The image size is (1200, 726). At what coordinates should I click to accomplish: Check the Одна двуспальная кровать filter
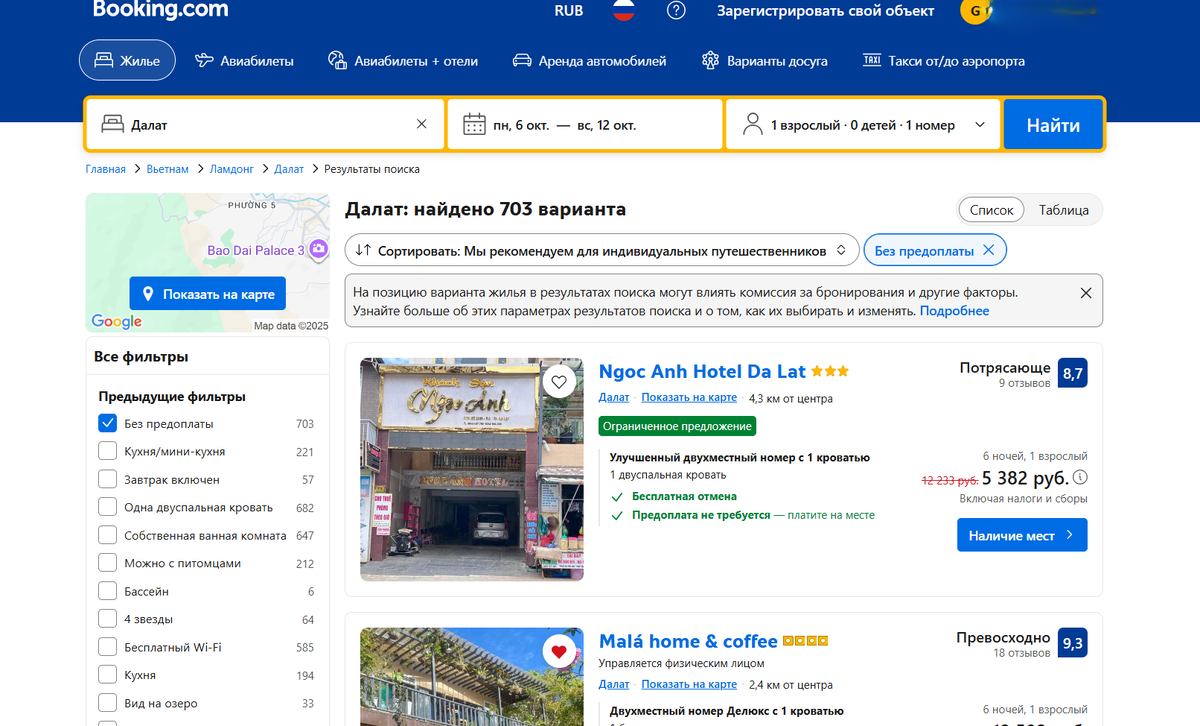108,507
